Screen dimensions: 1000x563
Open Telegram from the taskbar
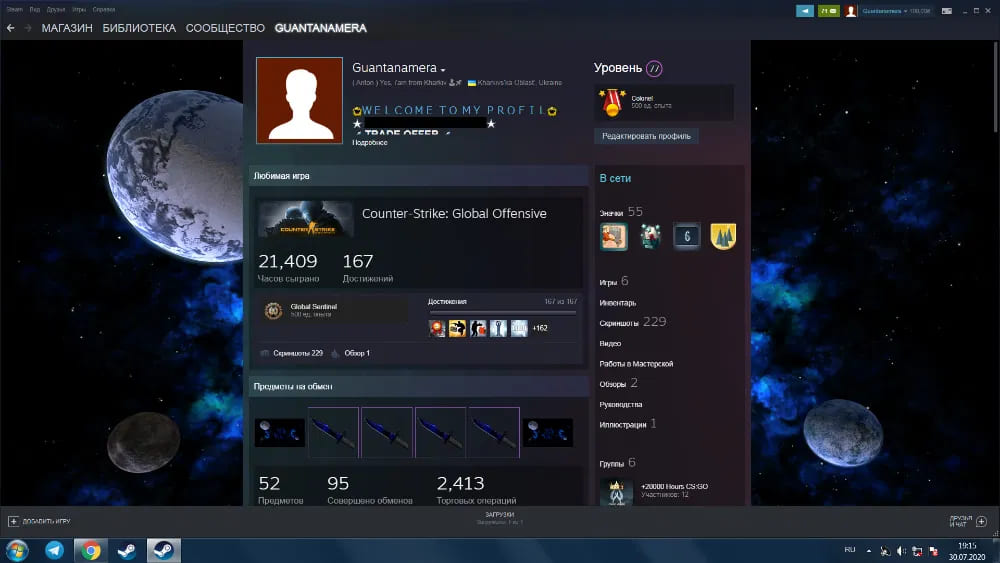(54, 550)
